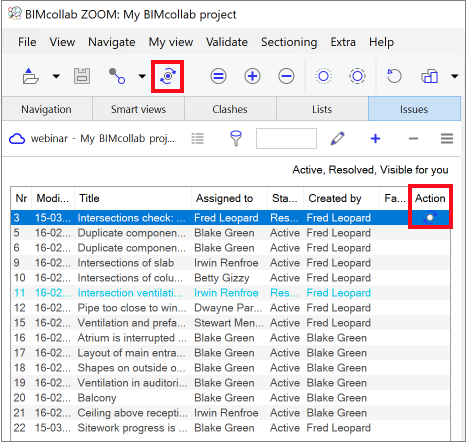The image size is (466, 443).
Task: Select issue 'Balcony'
Action: click(230, 398)
